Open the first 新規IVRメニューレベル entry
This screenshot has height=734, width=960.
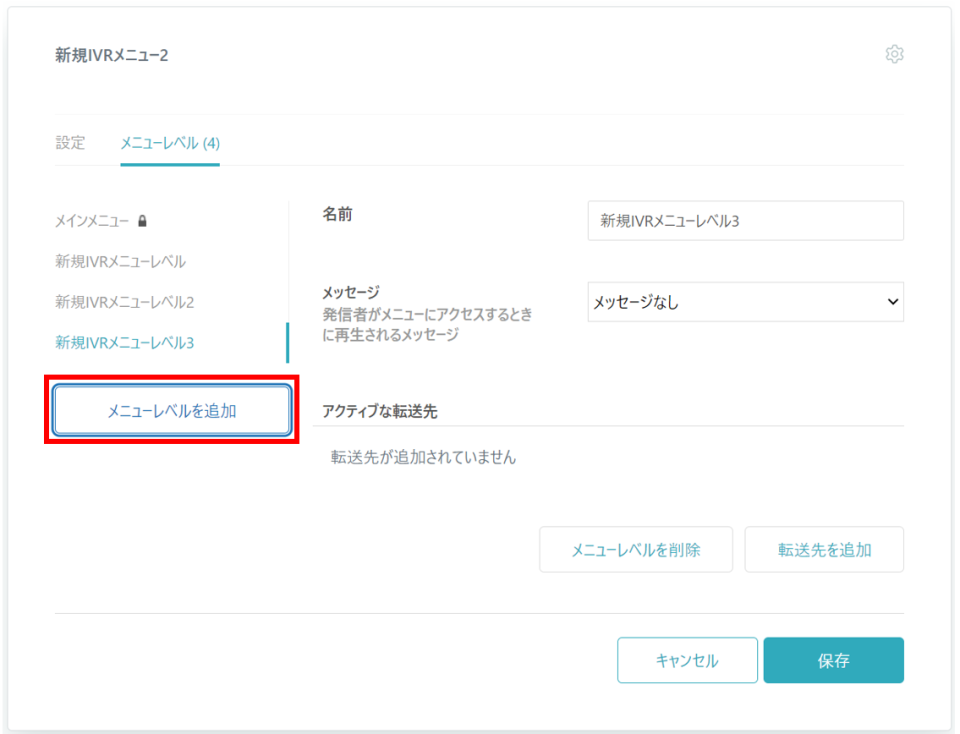pyautogui.click(x=120, y=262)
